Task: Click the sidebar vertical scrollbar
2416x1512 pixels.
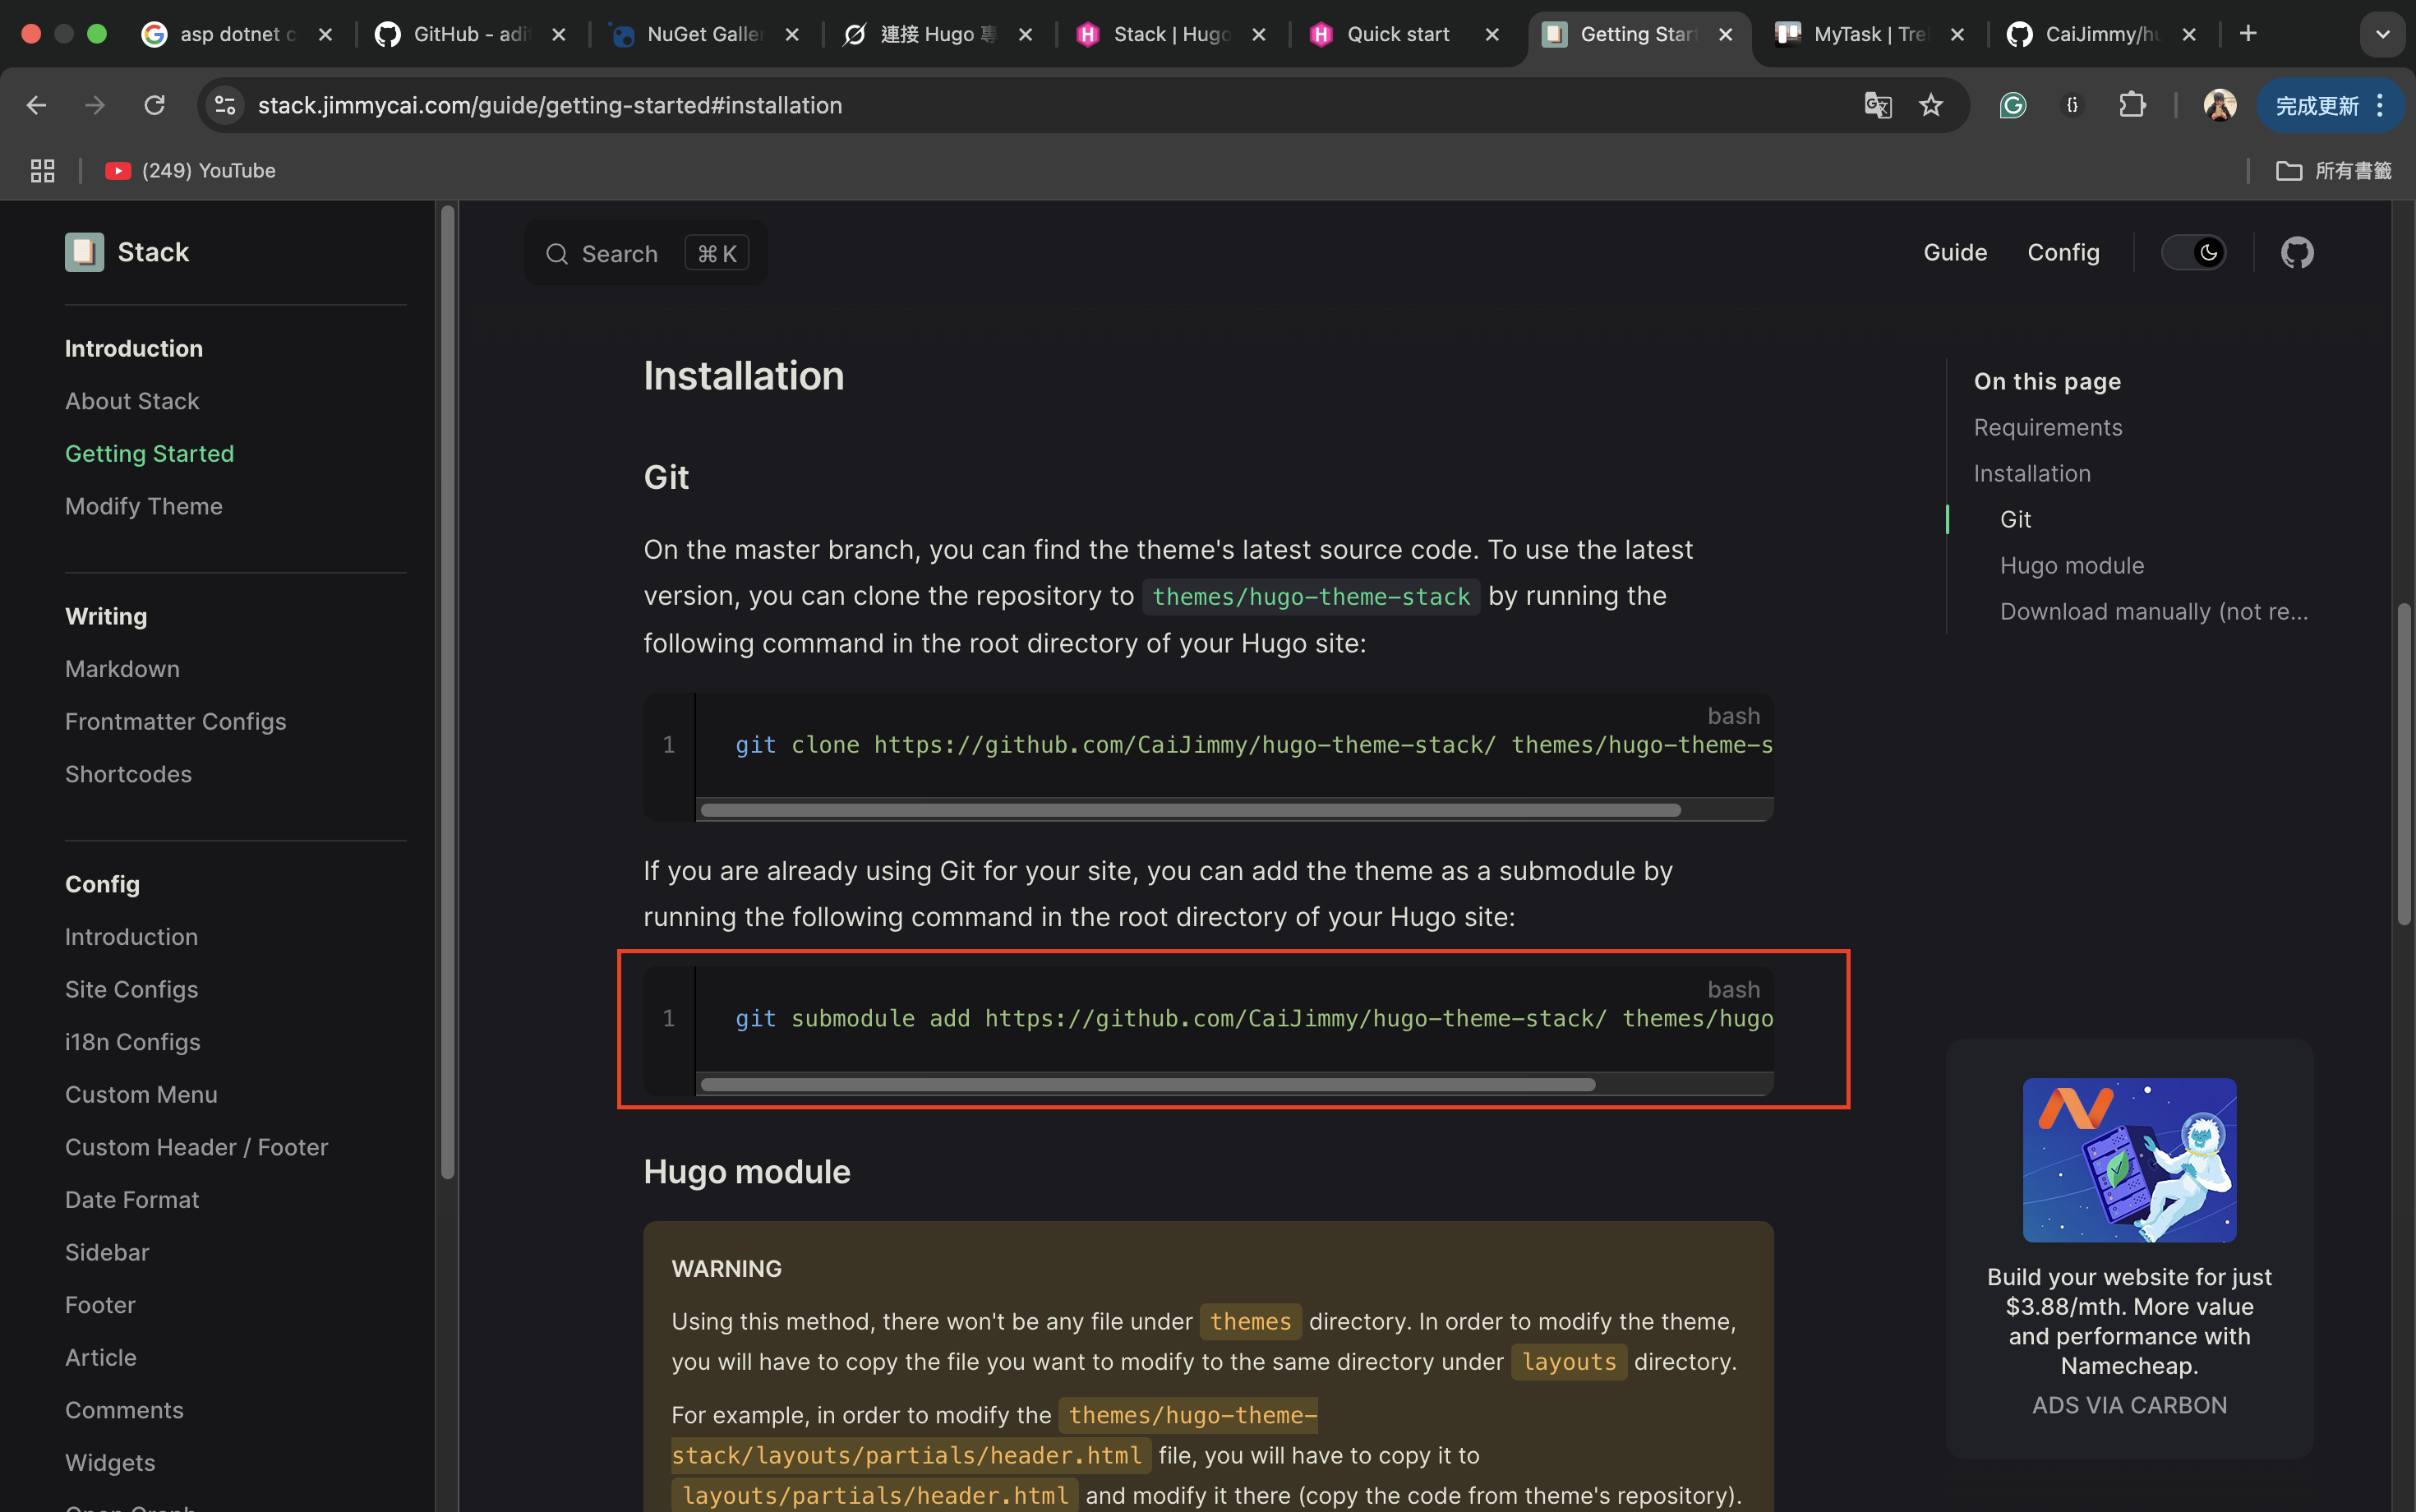Action: (x=447, y=690)
